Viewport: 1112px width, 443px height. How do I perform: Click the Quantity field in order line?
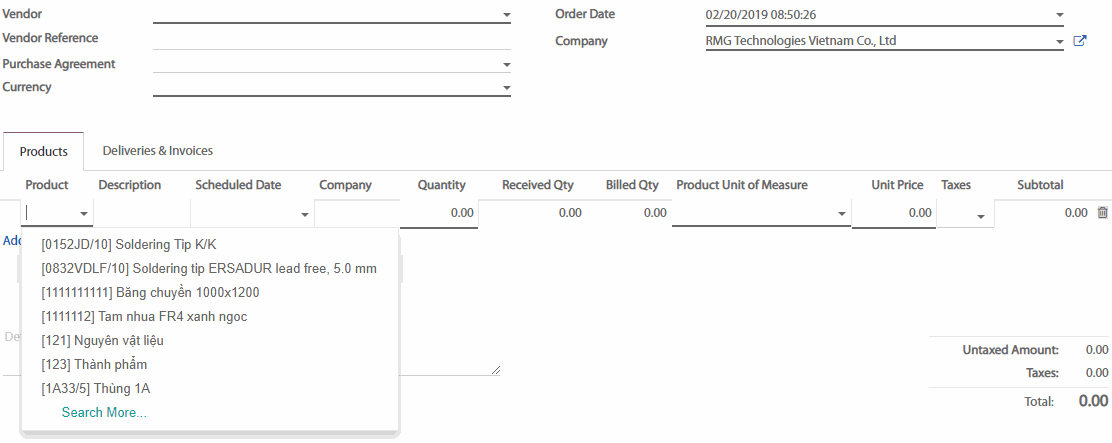(x=438, y=213)
